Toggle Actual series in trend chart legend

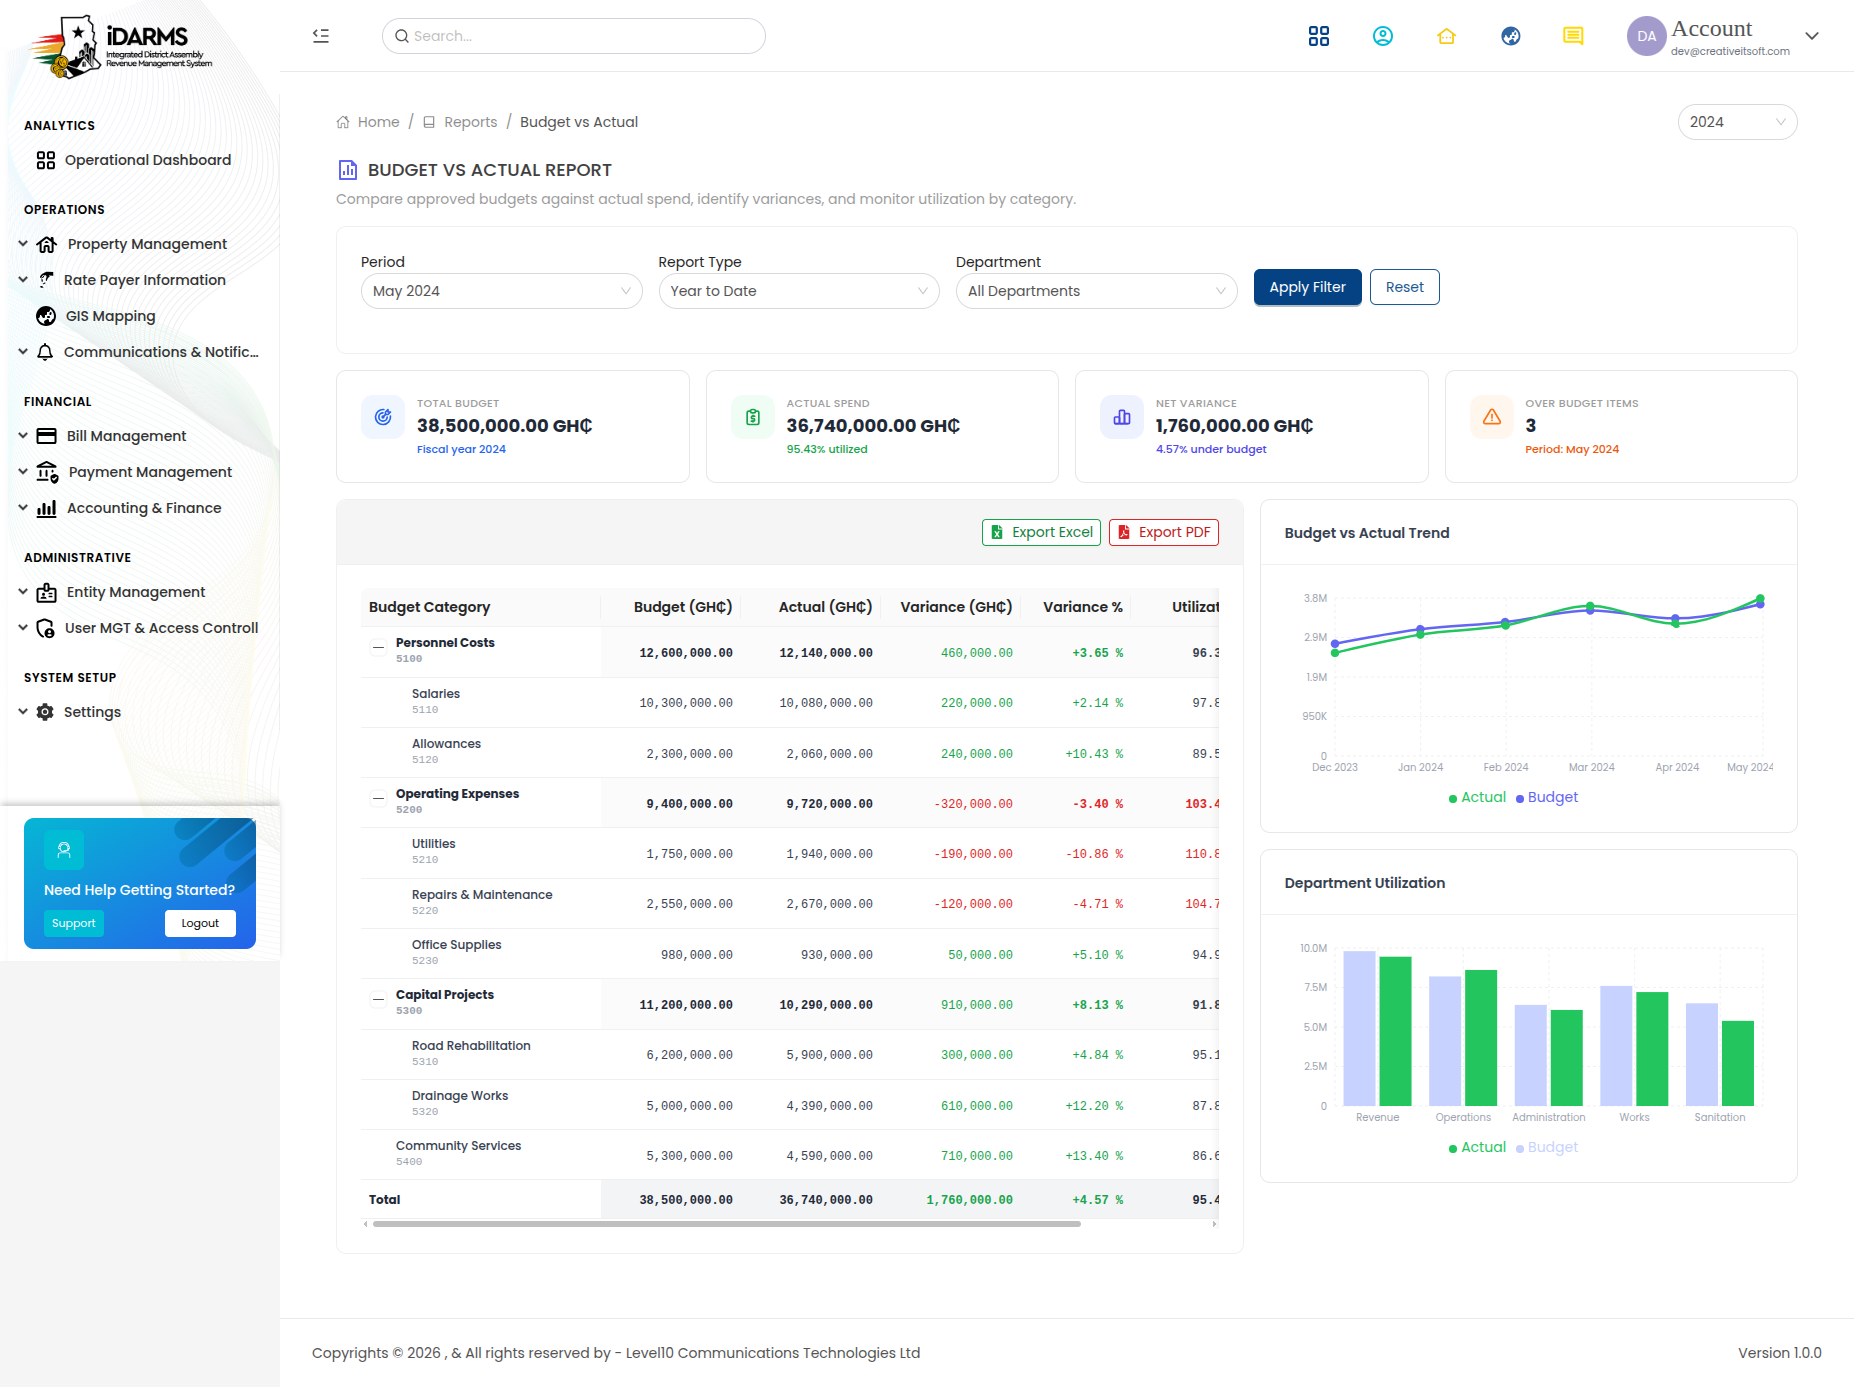point(1477,797)
